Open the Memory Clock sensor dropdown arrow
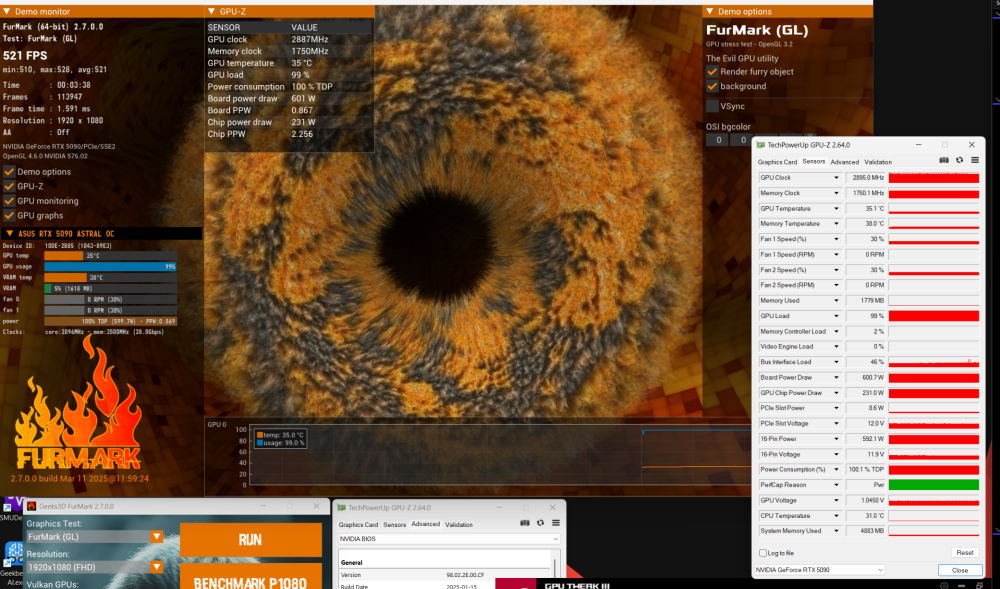This screenshot has height=589, width=1000. [x=836, y=193]
